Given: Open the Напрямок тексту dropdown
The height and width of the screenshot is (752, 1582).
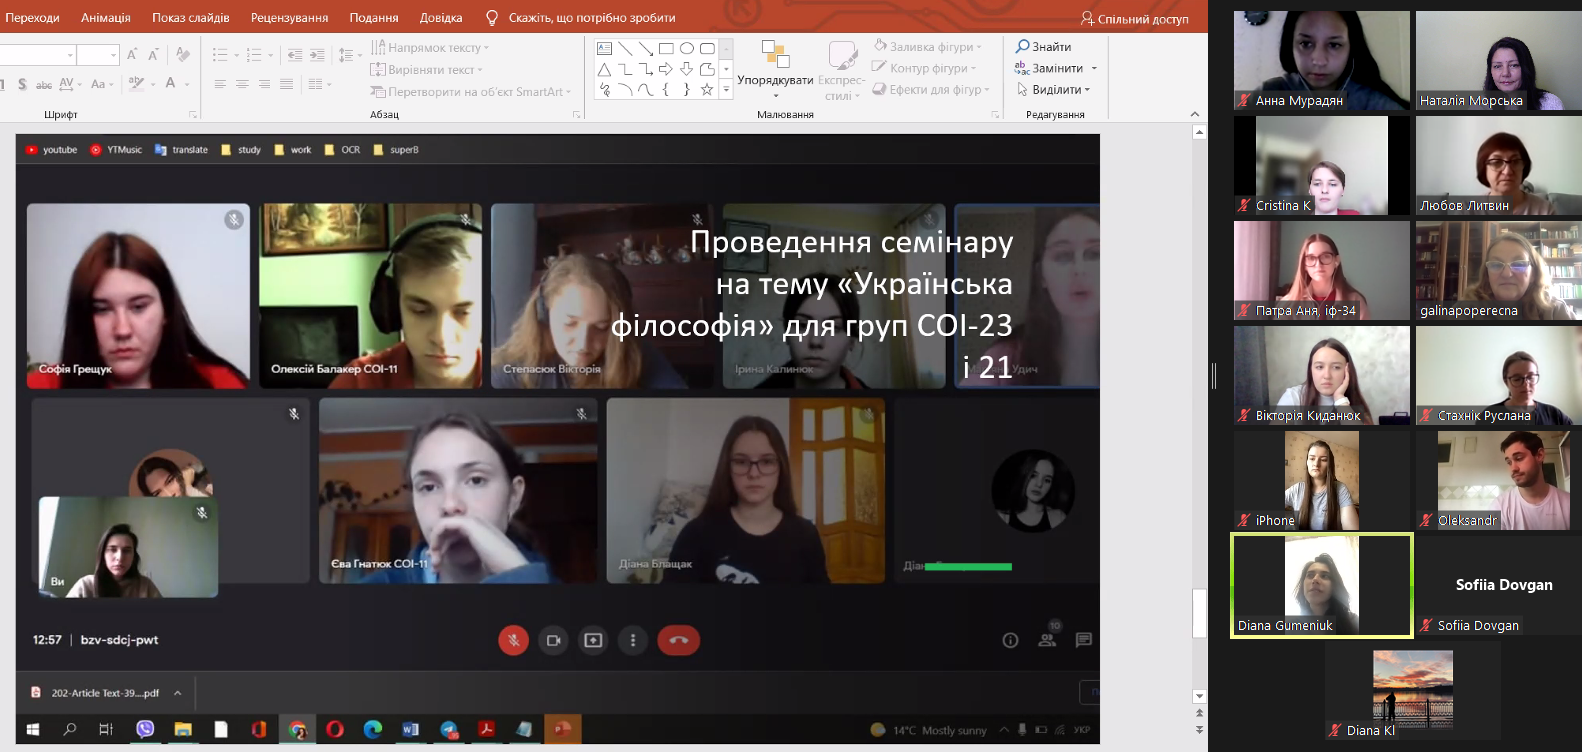Looking at the screenshot, I should (x=430, y=48).
